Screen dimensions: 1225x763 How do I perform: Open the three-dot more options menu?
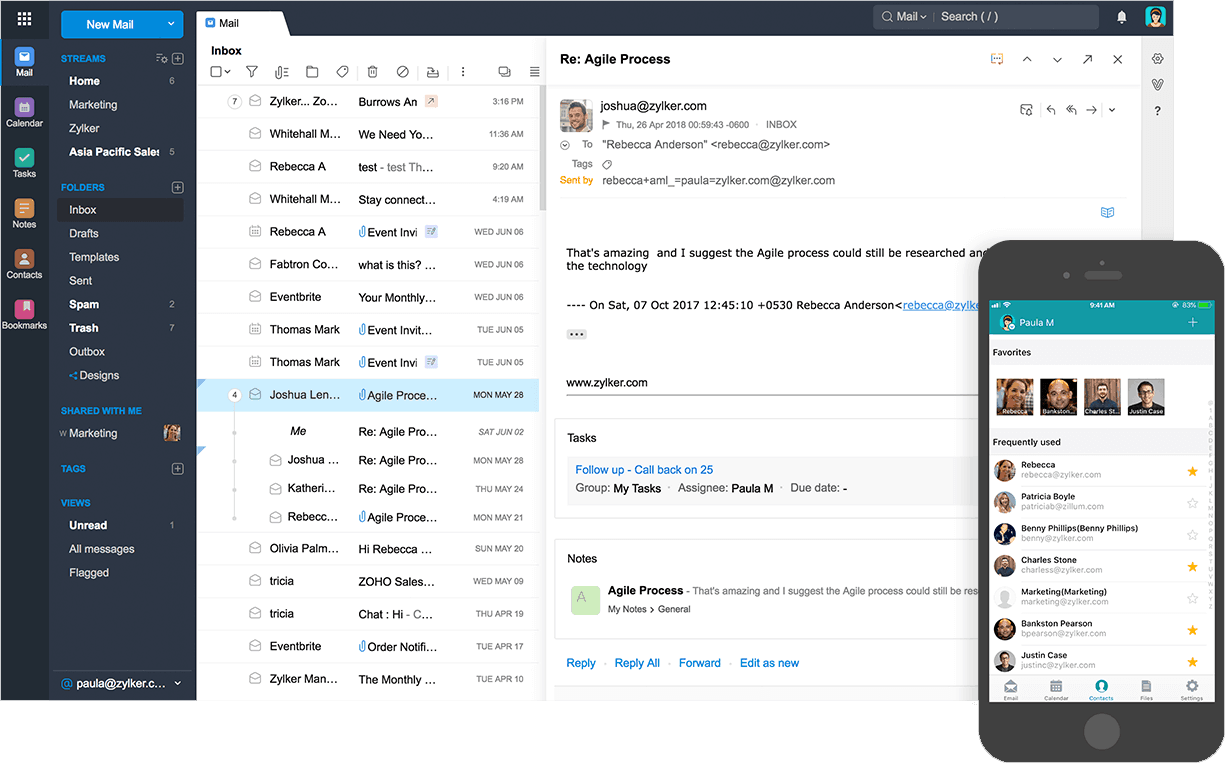[462, 72]
